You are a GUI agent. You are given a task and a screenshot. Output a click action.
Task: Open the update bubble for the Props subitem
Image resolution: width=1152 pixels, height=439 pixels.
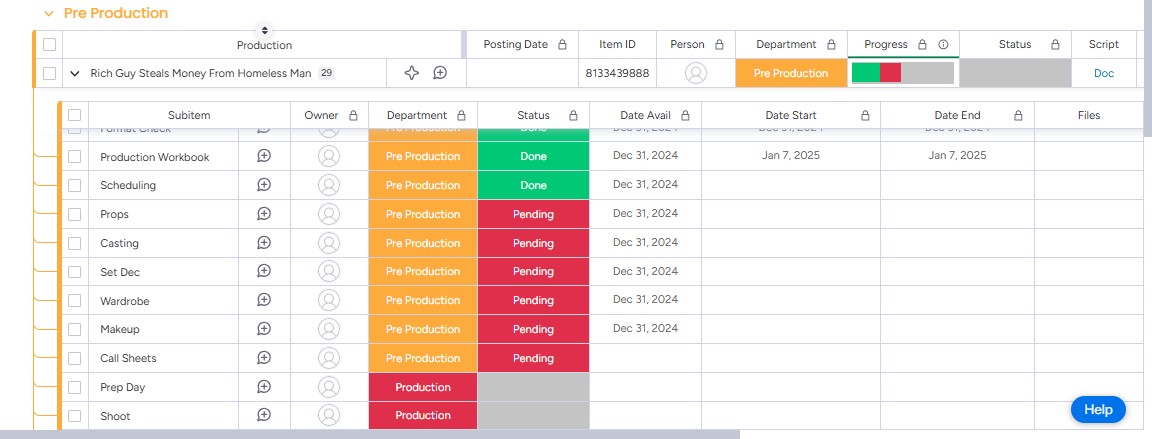click(264, 214)
